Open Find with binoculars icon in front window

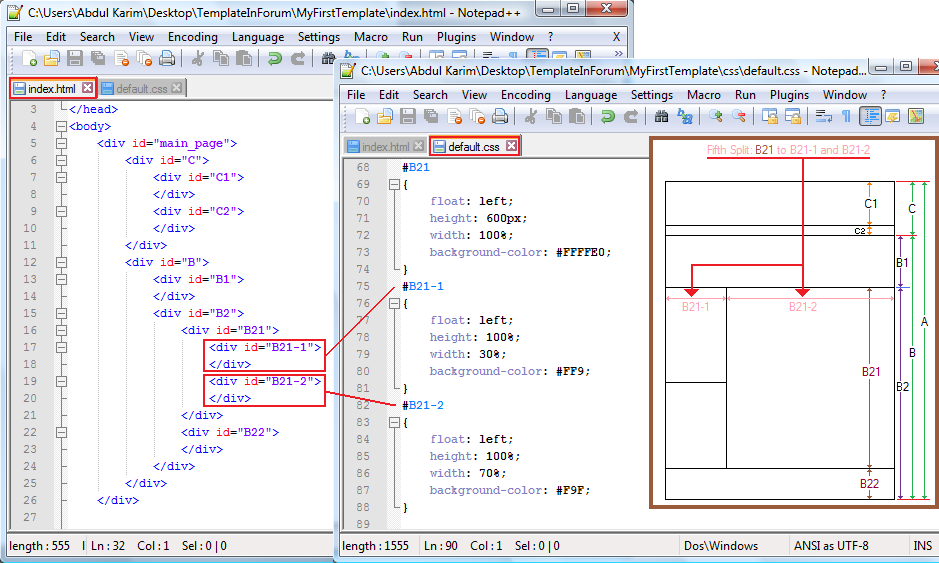point(661,117)
